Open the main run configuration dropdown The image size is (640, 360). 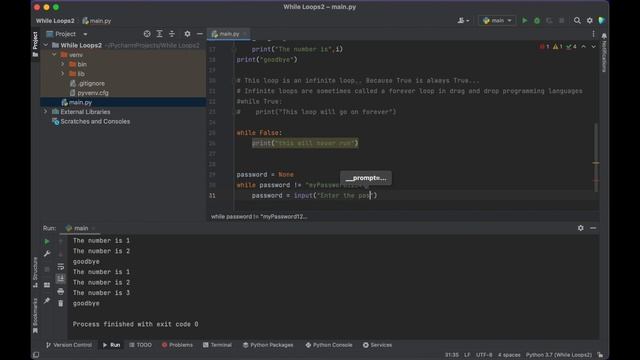pyautogui.click(x=497, y=20)
